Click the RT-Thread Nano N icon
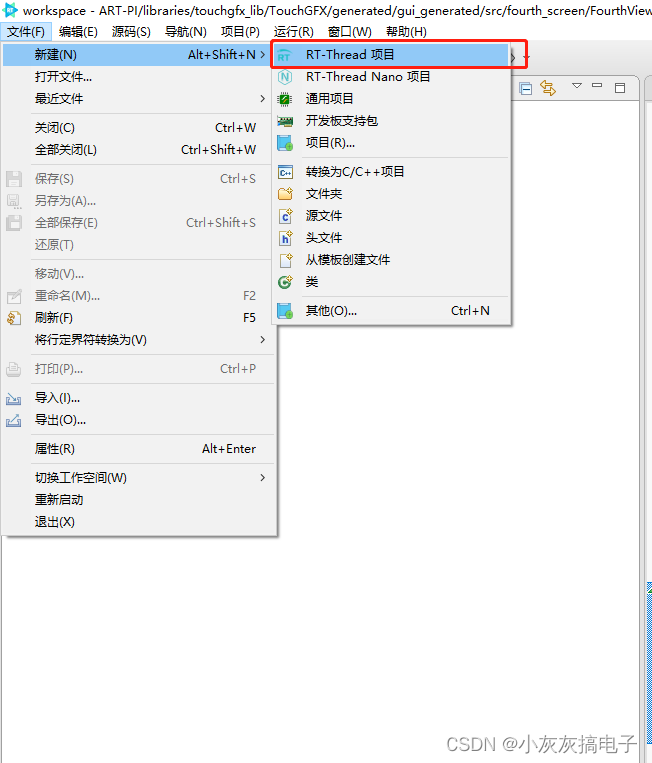The width and height of the screenshot is (652, 763). (285, 77)
